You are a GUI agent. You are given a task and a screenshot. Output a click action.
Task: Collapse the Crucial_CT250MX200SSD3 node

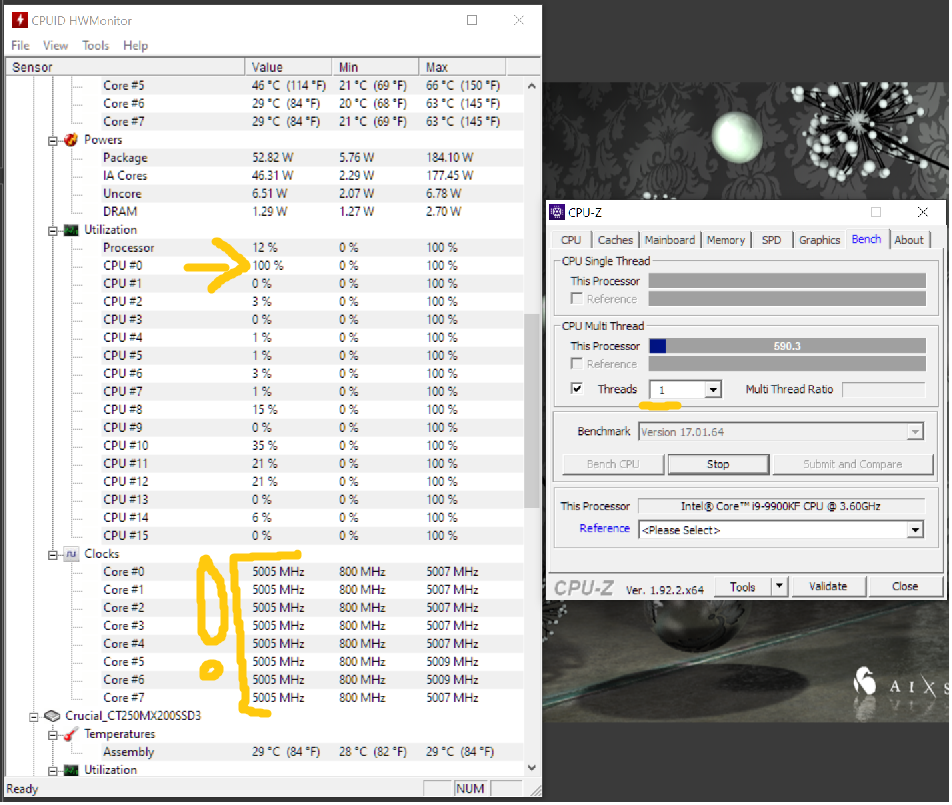pos(34,717)
